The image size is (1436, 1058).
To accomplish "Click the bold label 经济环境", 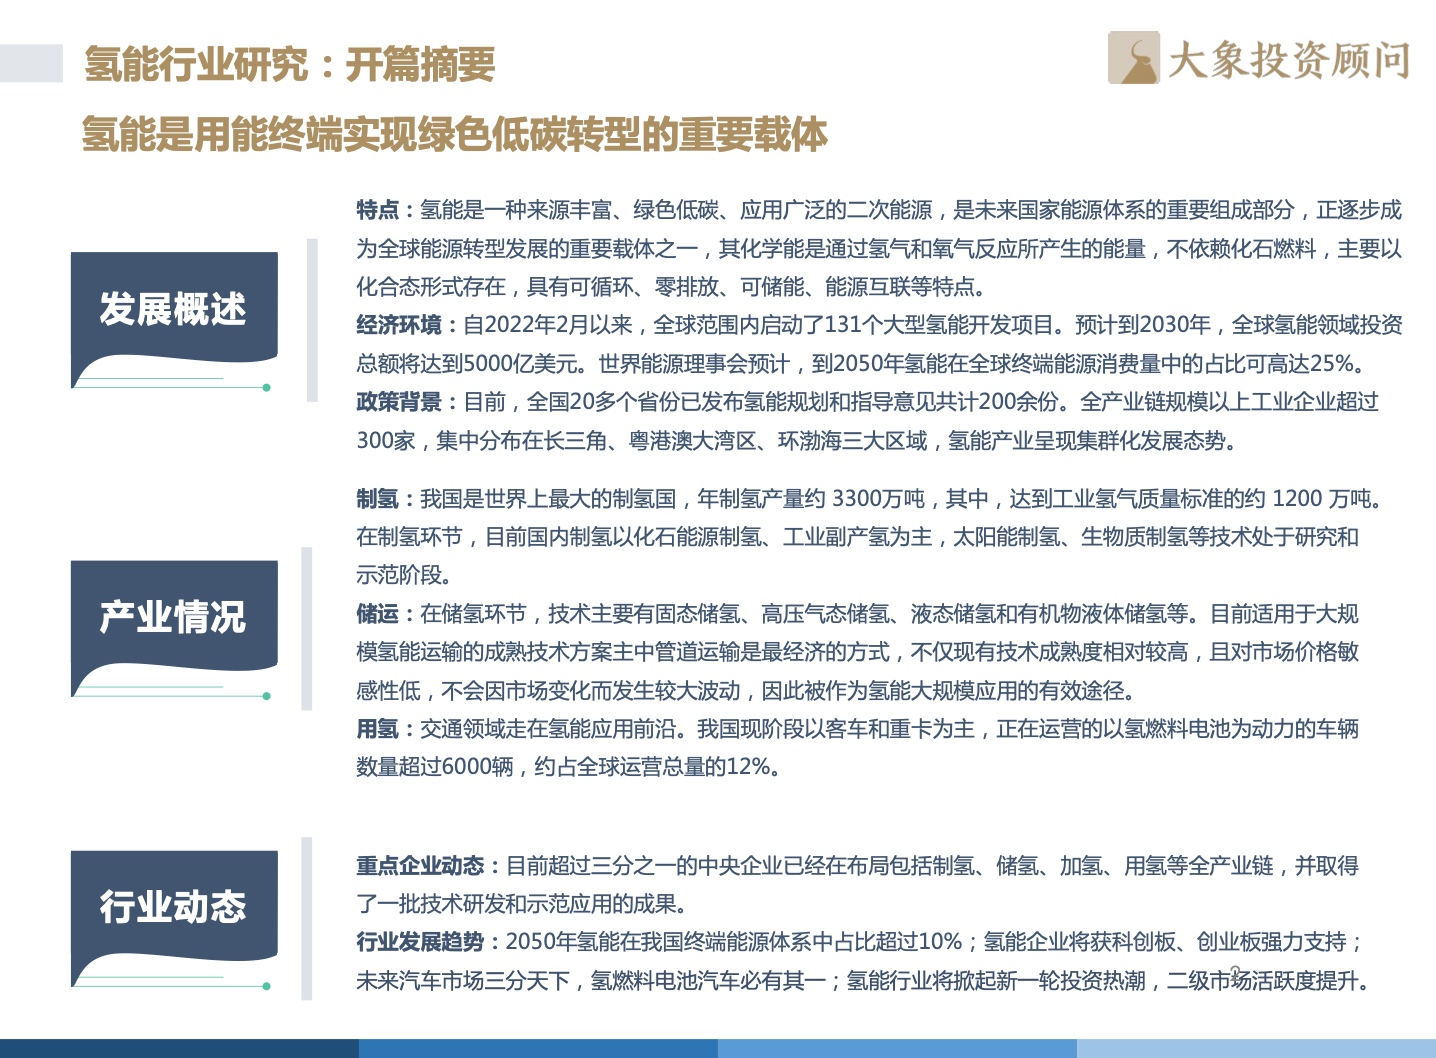I will point(399,325).
